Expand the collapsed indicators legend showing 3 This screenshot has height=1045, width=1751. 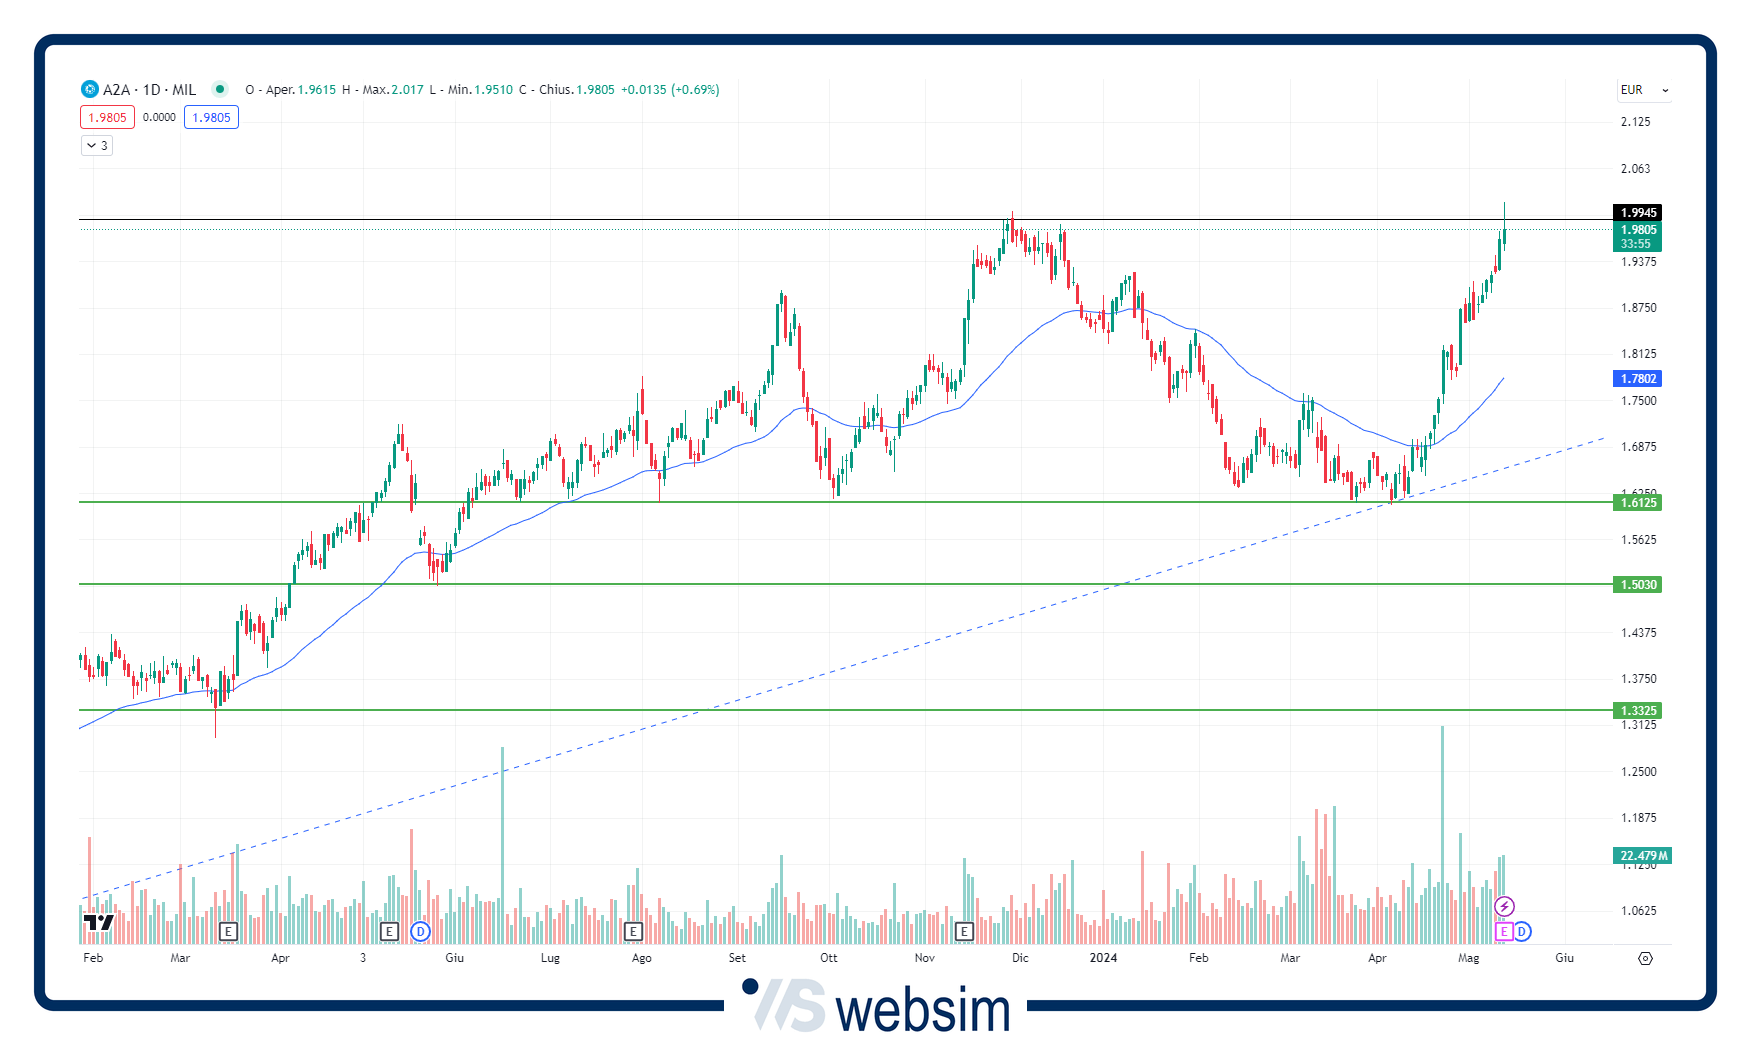(x=97, y=146)
